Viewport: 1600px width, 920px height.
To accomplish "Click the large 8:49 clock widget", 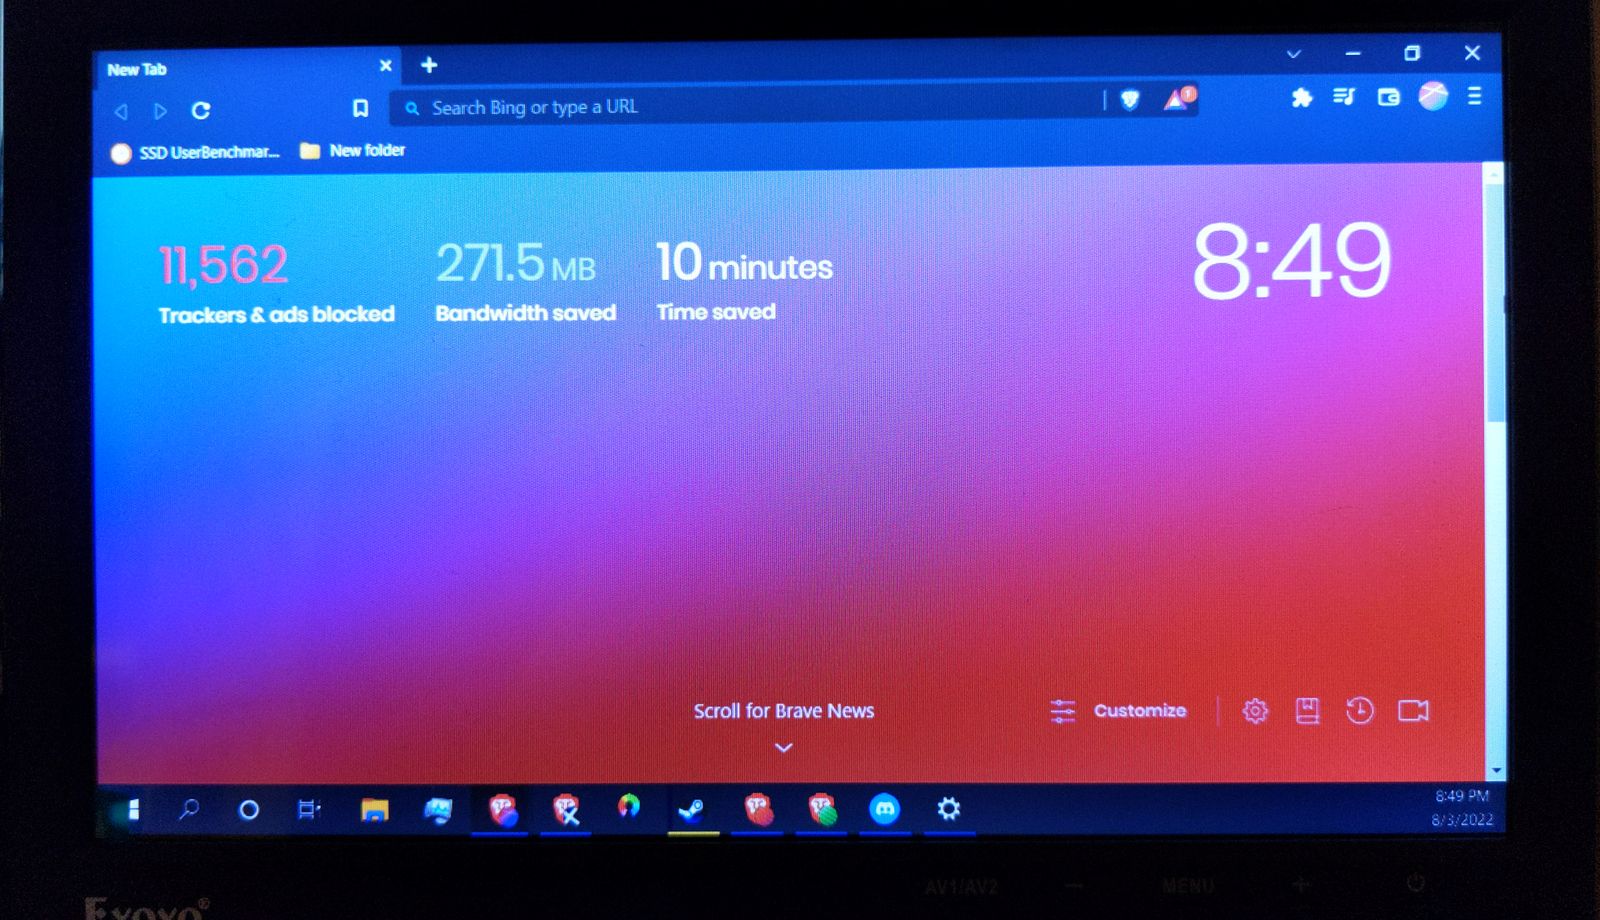I will point(1291,260).
